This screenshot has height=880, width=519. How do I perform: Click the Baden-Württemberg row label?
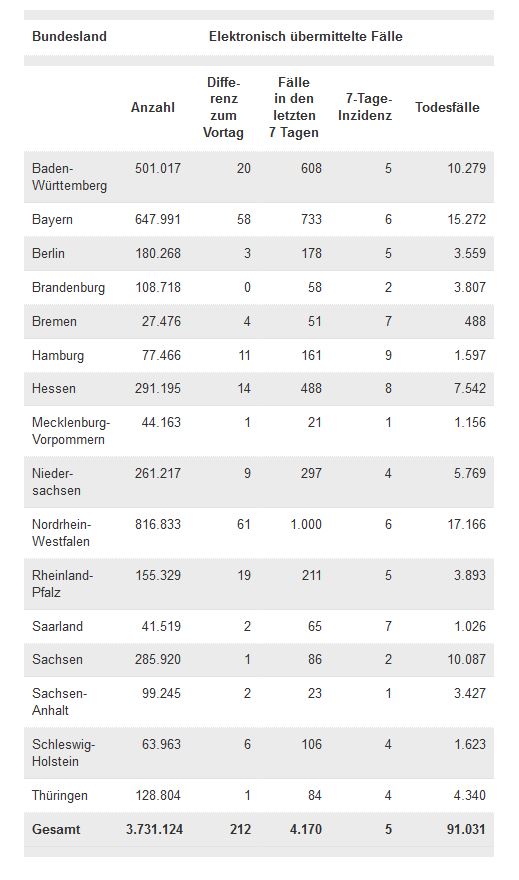tap(70, 177)
